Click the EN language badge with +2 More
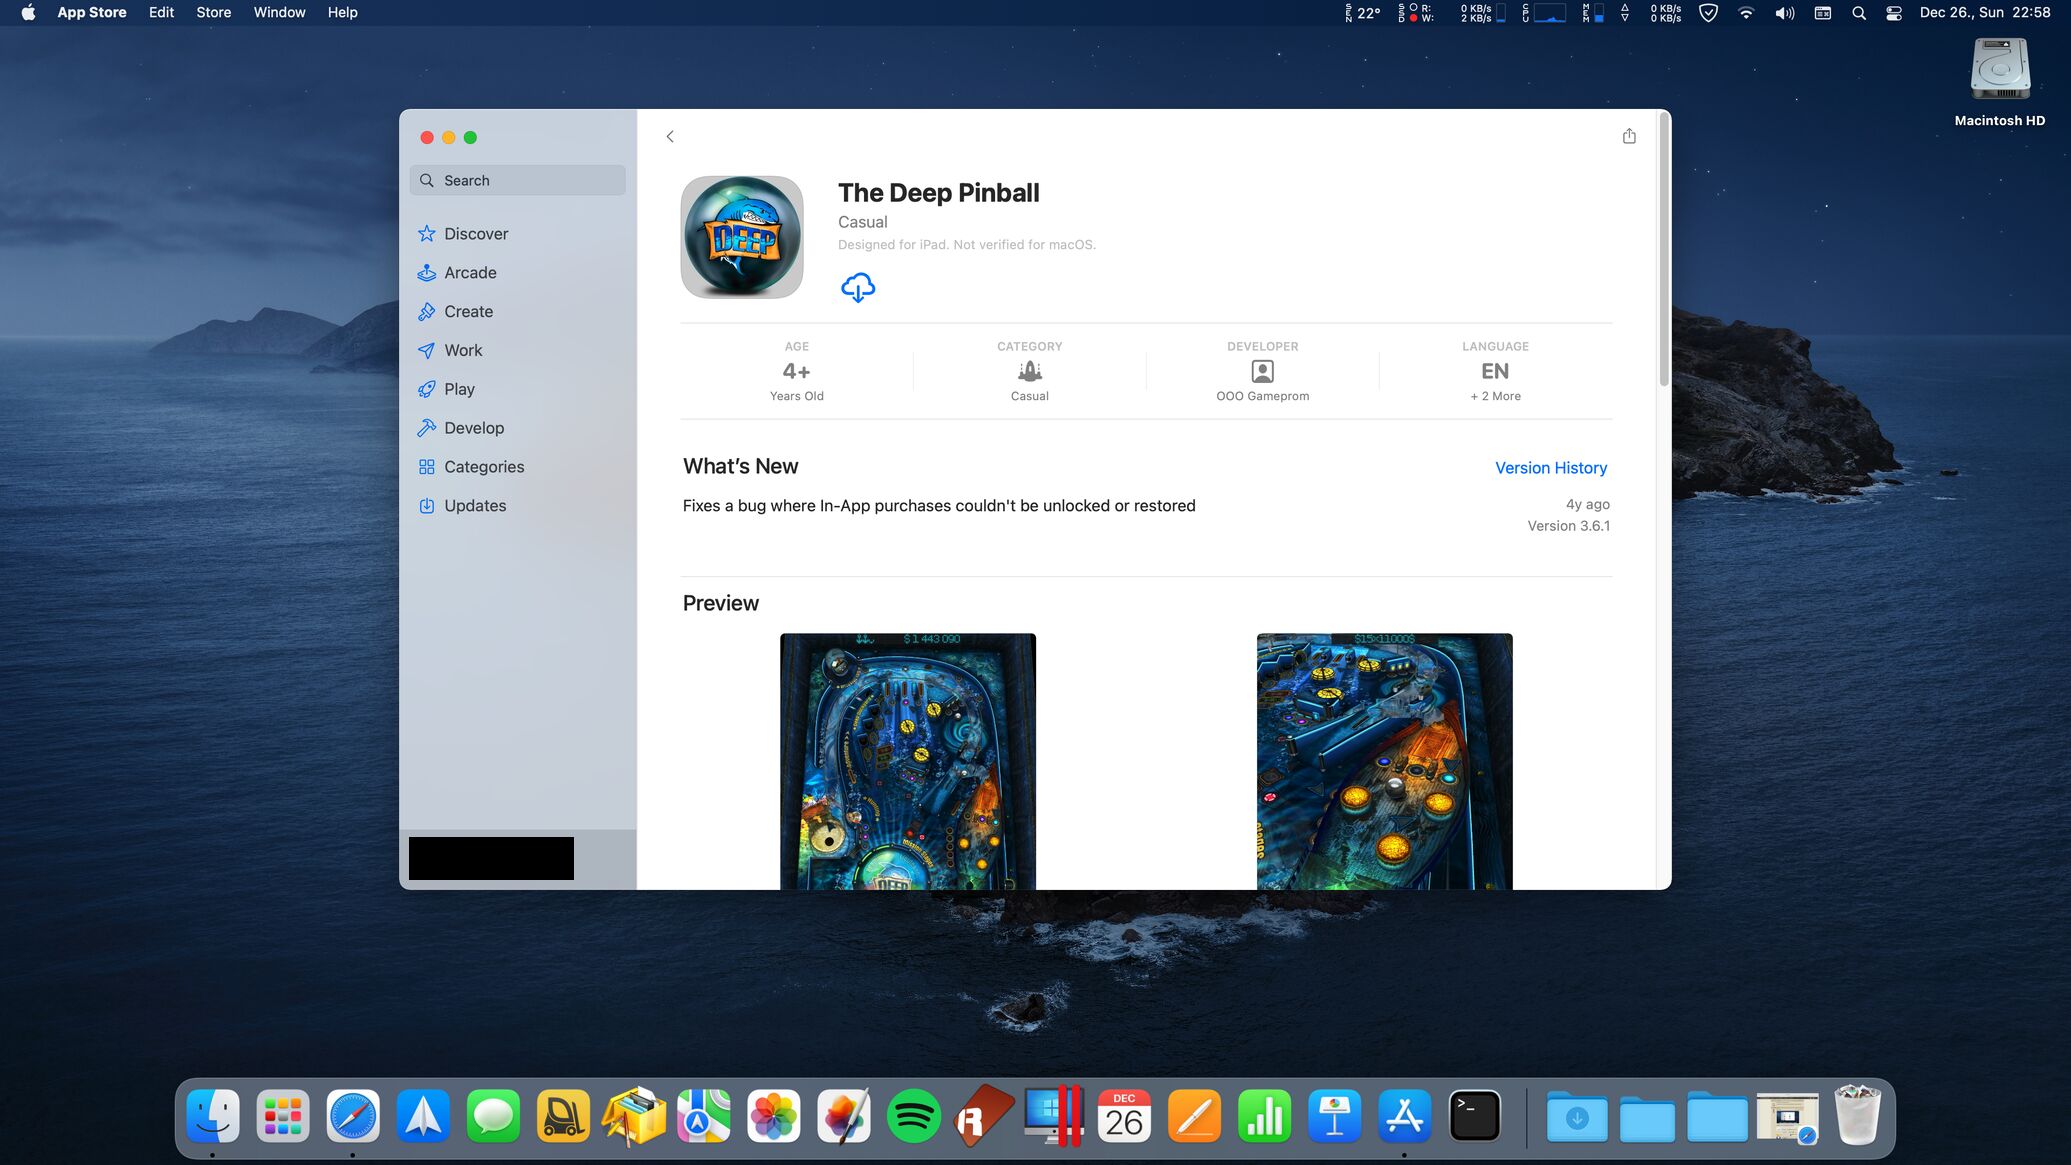Image resolution: width=2071 pixels, height=1165 pixels. click(x=1495, y=372)
